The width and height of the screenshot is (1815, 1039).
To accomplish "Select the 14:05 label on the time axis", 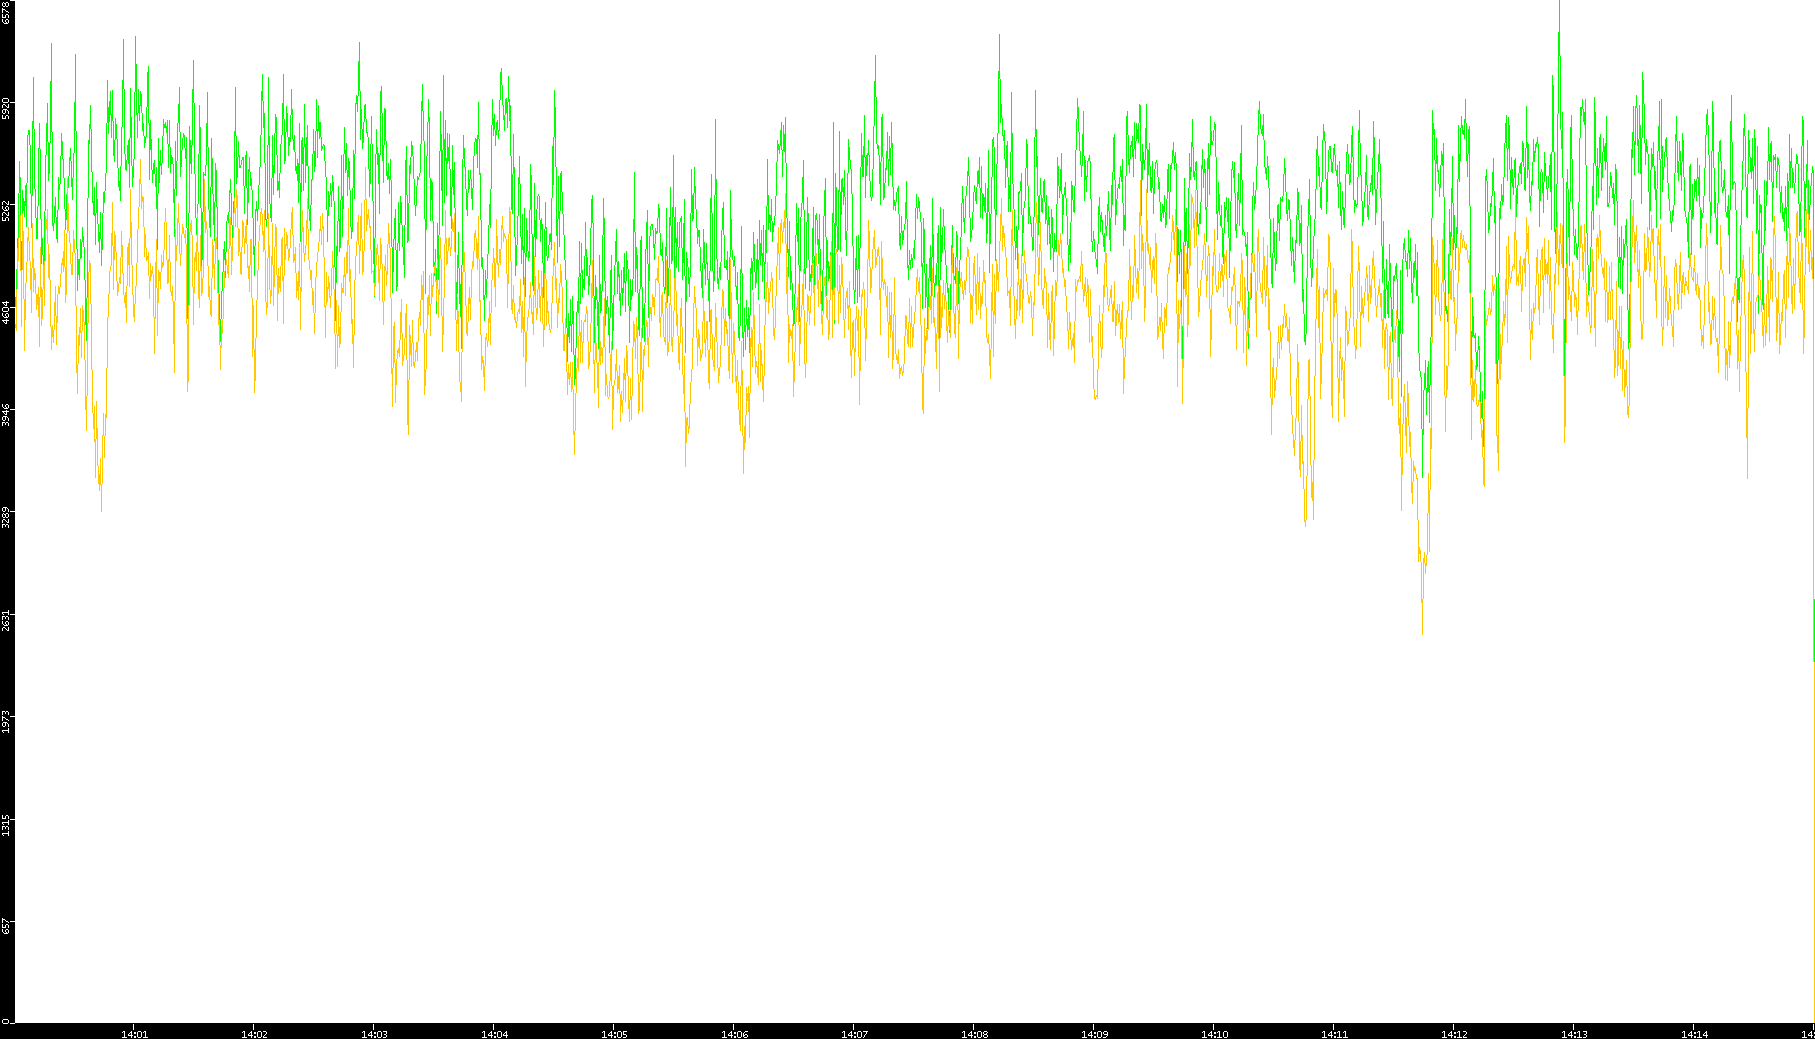I will pos(614,1034).
